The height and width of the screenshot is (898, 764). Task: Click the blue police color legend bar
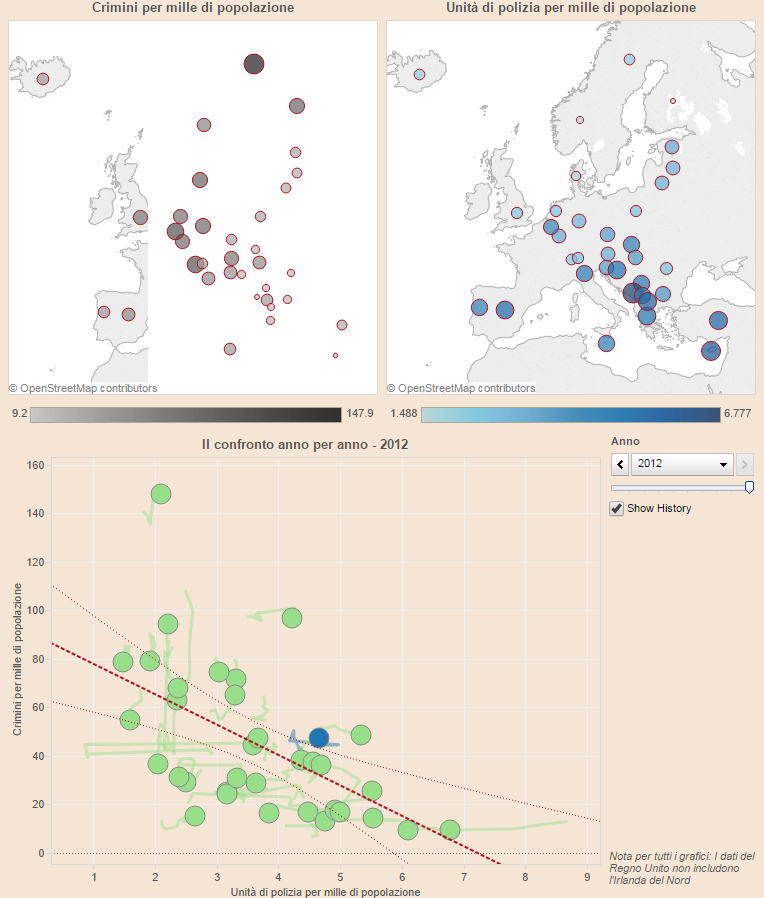click(570, 414)
